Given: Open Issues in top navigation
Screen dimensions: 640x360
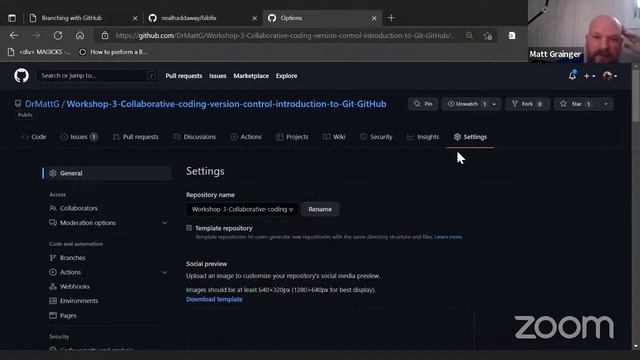Looking at the screenshot, I should (218, 76).
